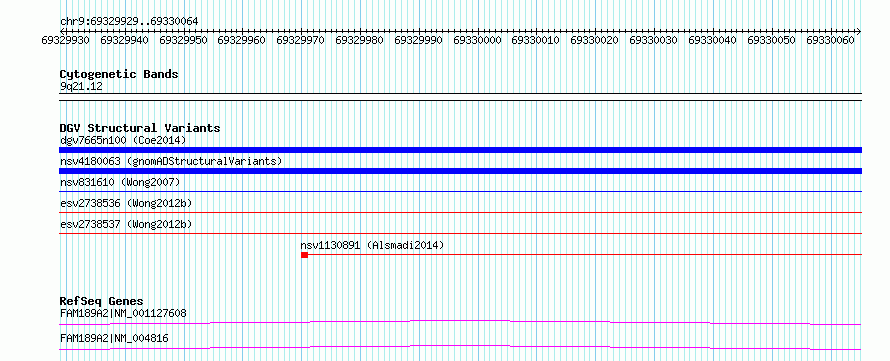
Task: Click the DGV Structural Variants heading
Action: [x=140, y=128]
